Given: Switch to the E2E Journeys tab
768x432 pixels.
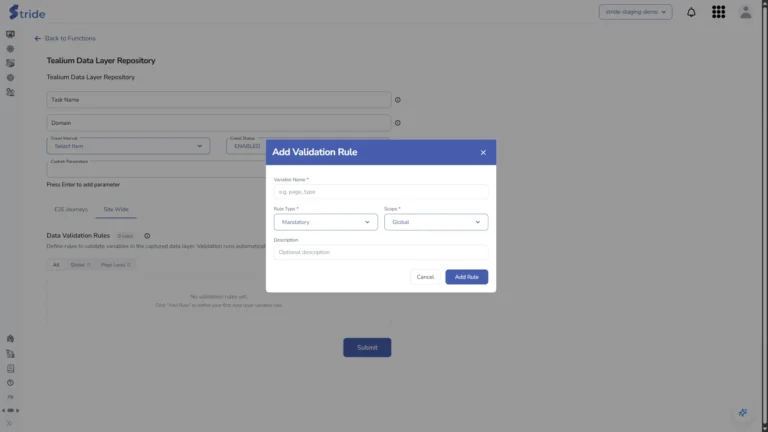Looking at the screenshot, I should point(71,209).
